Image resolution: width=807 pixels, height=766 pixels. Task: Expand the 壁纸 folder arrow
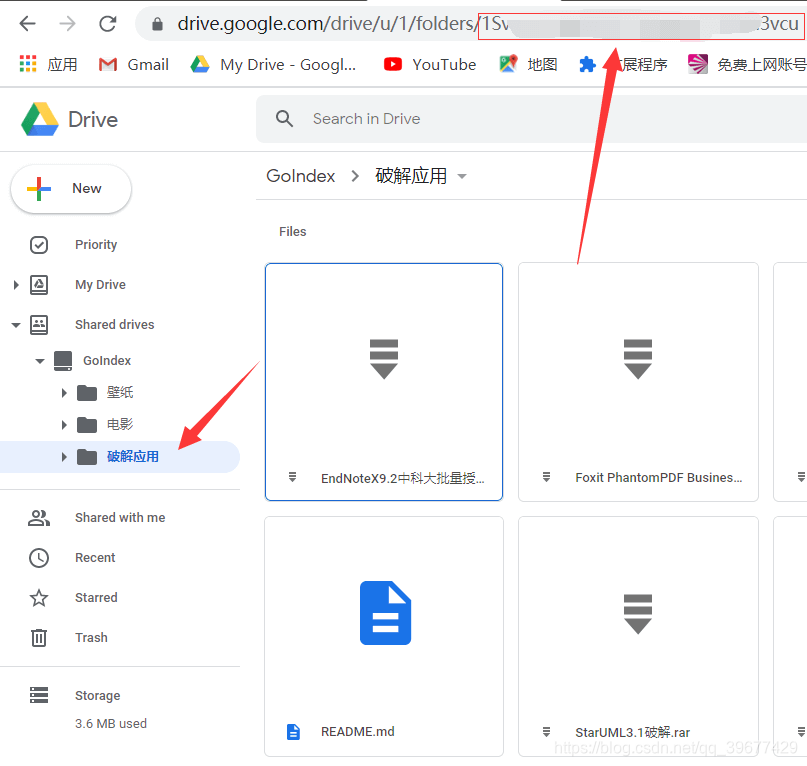tap(64, 393)
